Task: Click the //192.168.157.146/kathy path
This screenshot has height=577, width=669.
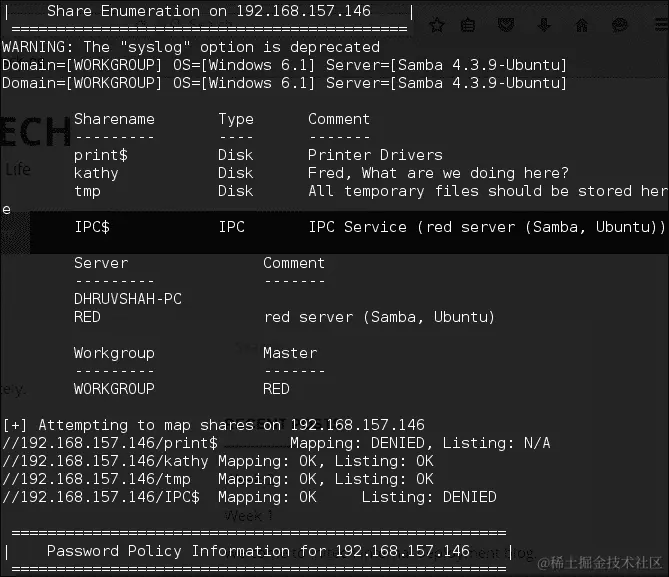Action: pyautogui.click(x=105, y=461)
